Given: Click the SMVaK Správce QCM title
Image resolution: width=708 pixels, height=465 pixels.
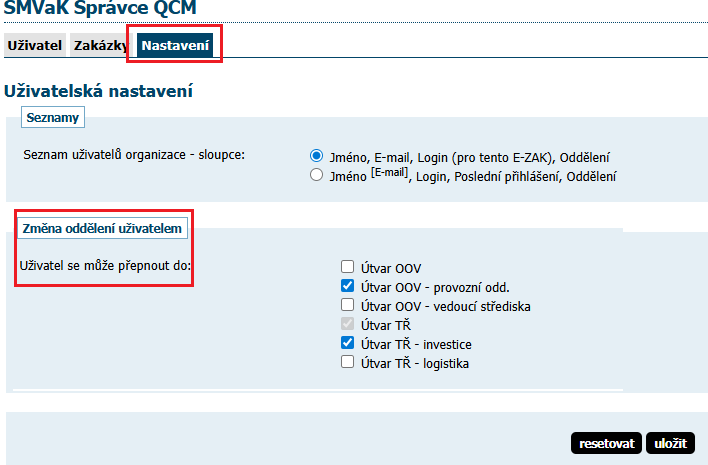Looking at the screenshot, I should coord(100,9).
